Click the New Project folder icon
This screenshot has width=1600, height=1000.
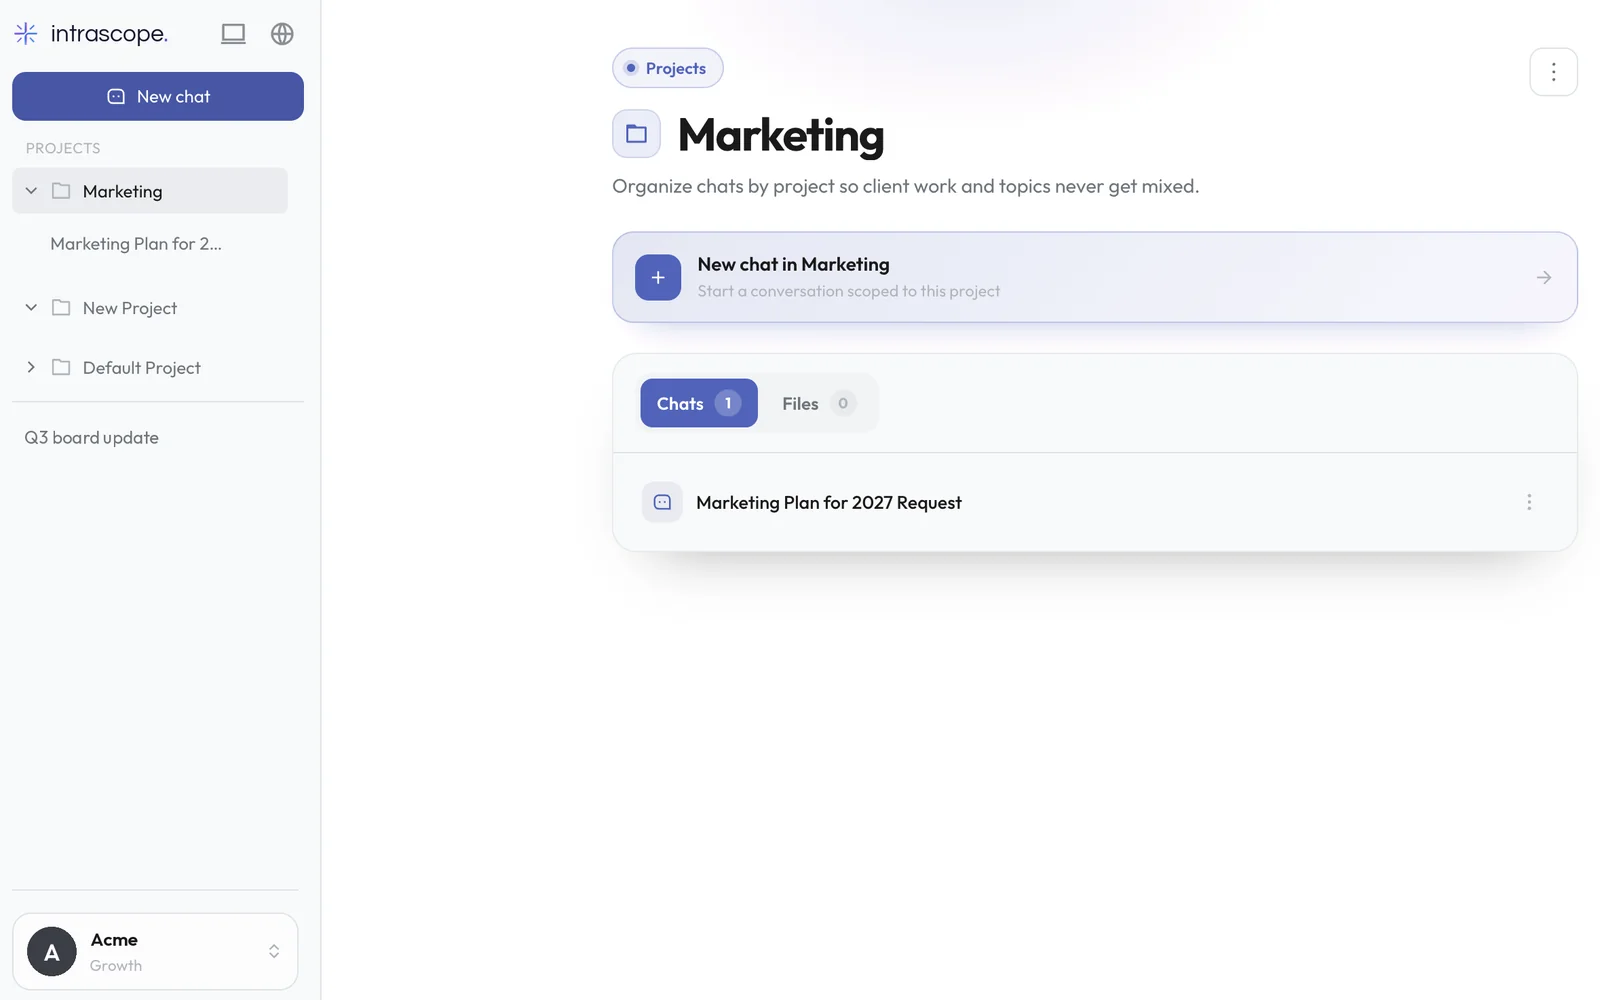(x=61, y=308)
